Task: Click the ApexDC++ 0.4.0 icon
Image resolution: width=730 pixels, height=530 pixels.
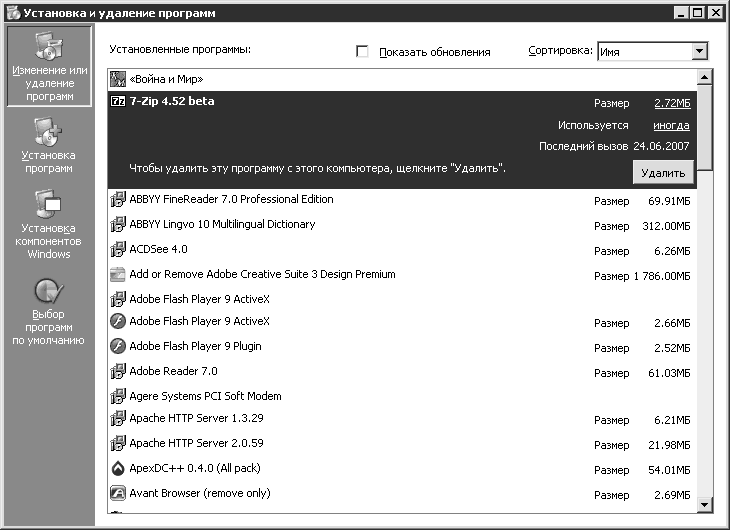Action: pyautogui.click(x=118, y=468)
